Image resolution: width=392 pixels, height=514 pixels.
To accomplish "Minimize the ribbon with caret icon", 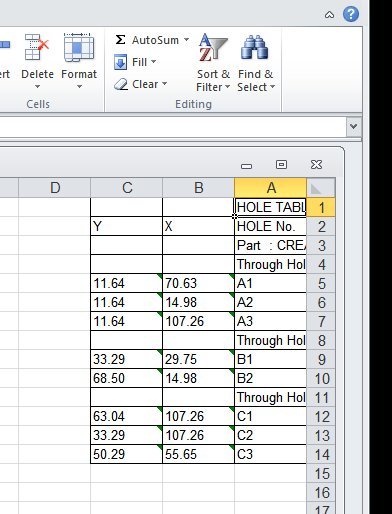I will pos(329,15).
